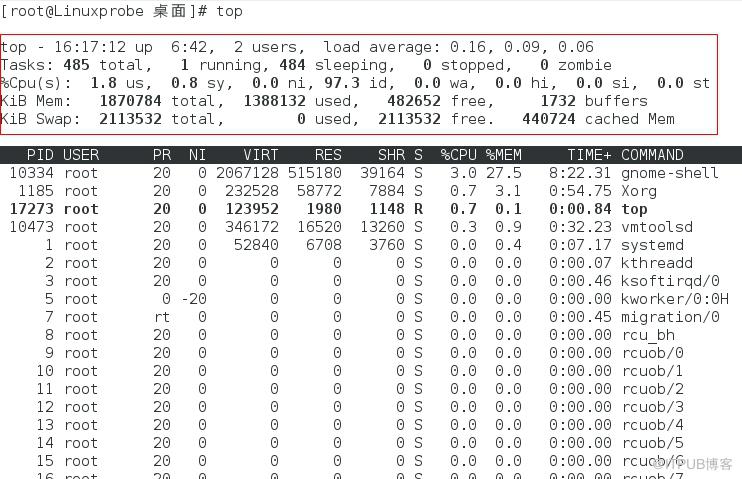Click the 440724 cached Mem value
The height and width of the screenshot is (479, 742).
click(x=549, y=119)
